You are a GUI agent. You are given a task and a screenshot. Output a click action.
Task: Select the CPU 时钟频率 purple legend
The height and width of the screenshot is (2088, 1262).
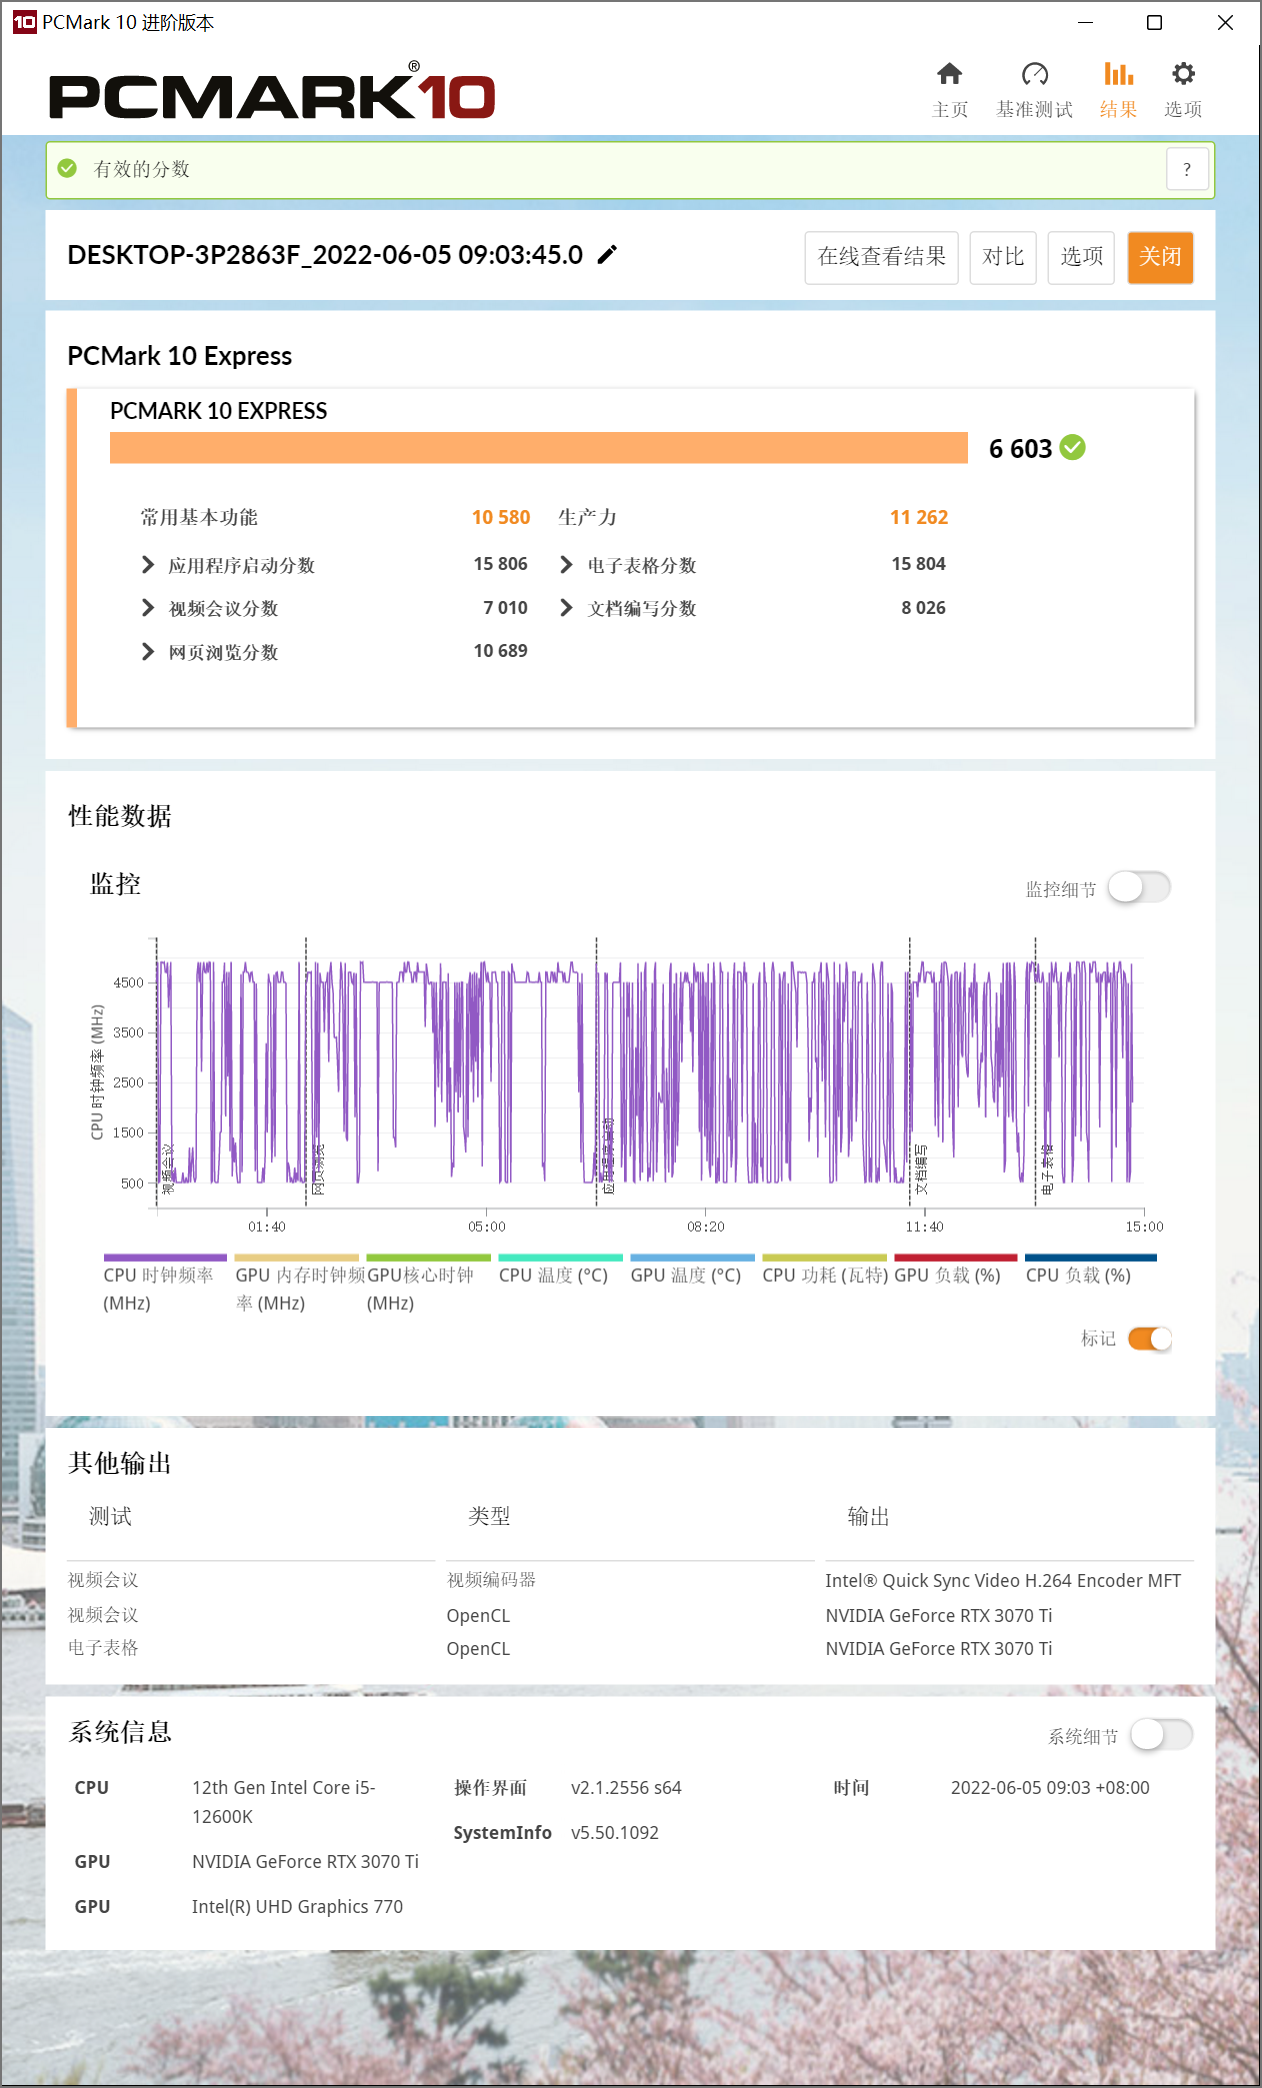click(165, 1285)
